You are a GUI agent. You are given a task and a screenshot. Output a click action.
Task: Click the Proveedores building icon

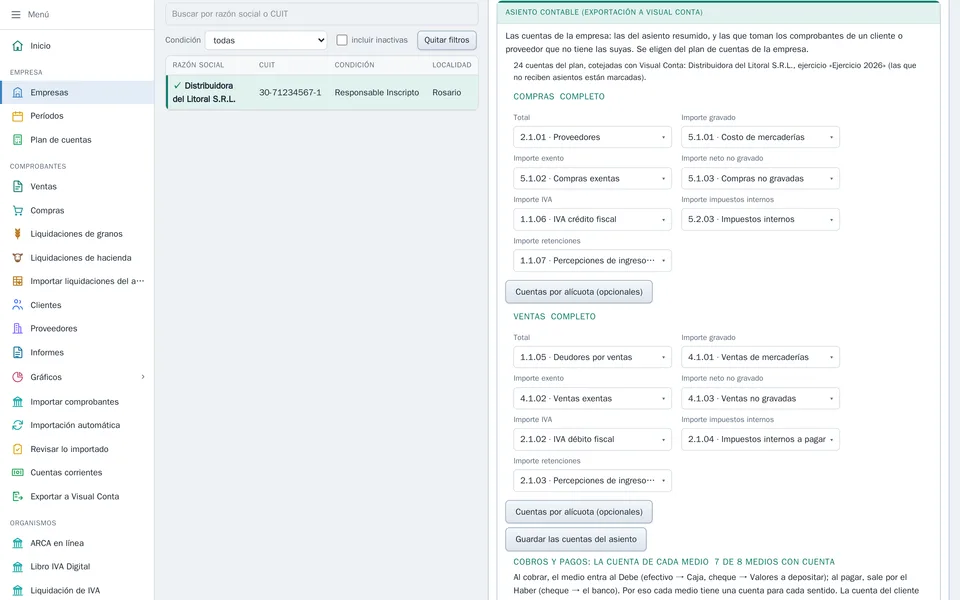(18, 328)
